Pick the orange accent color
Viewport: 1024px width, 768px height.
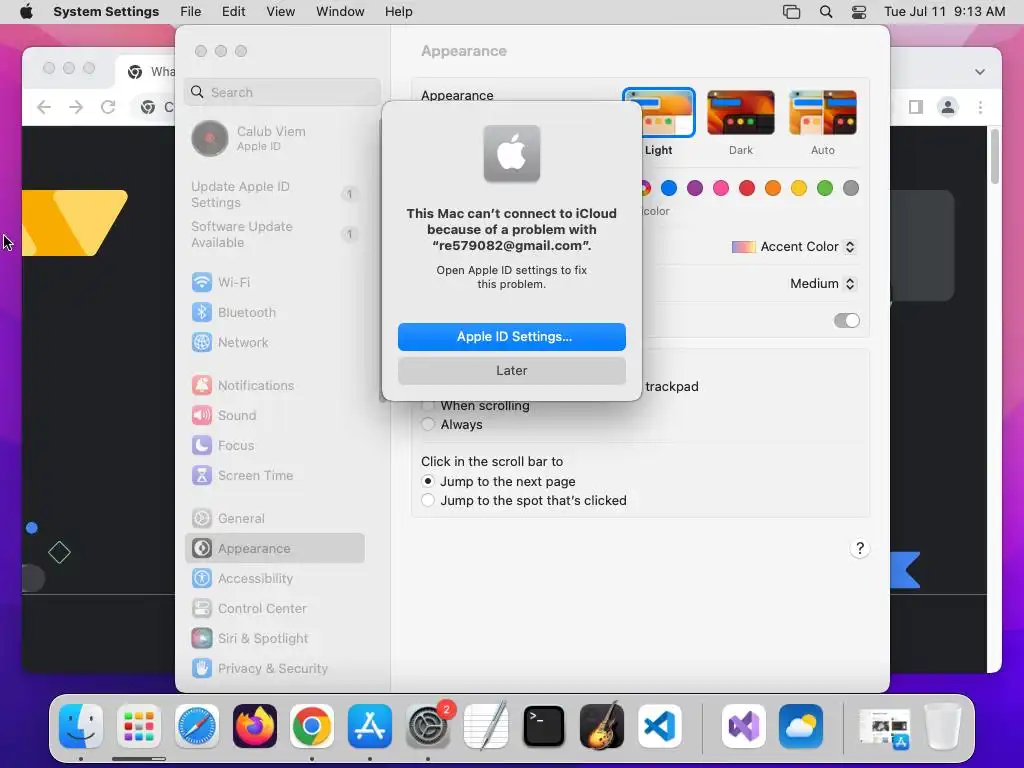click(773, 188)
